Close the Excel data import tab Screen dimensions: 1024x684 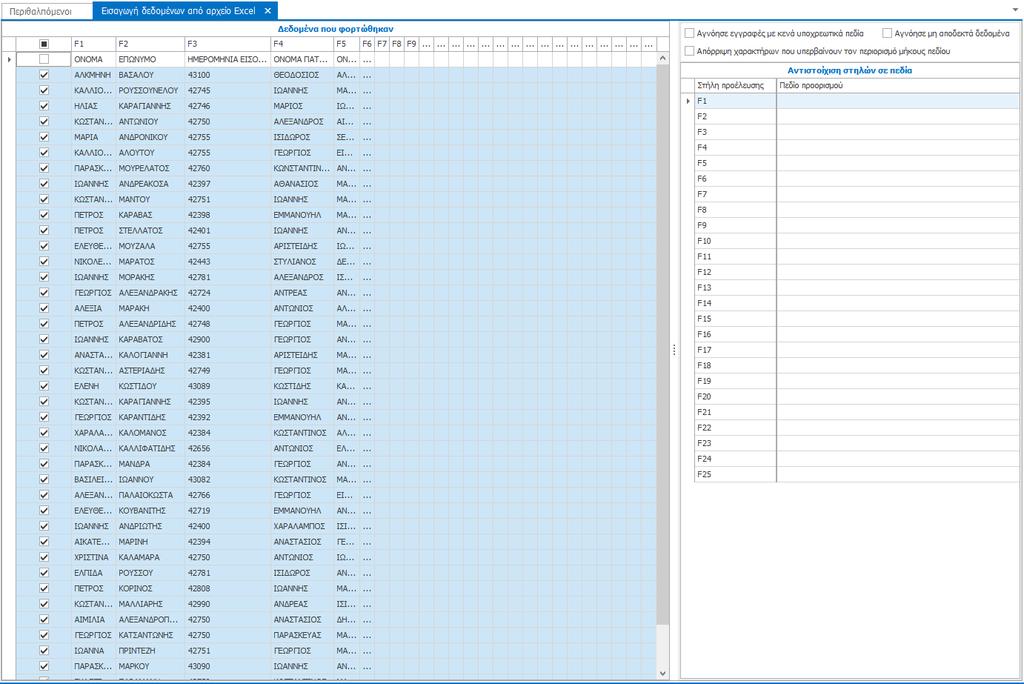(x=268, y=11)
